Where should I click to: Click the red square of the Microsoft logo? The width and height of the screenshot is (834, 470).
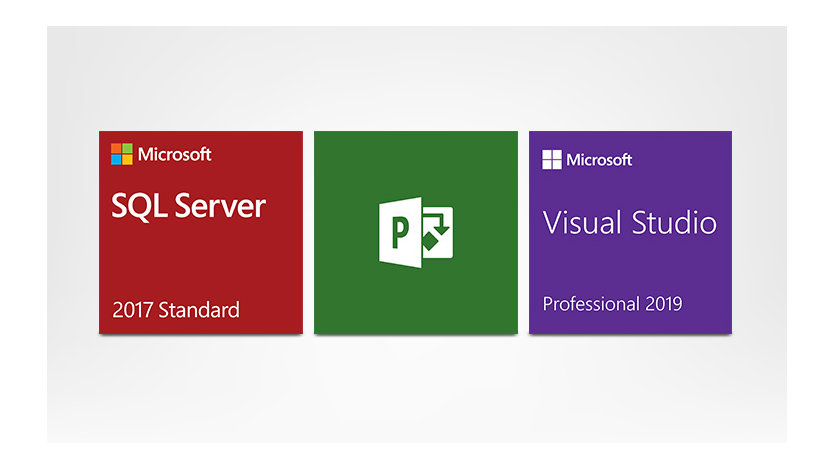click(116, 149)
